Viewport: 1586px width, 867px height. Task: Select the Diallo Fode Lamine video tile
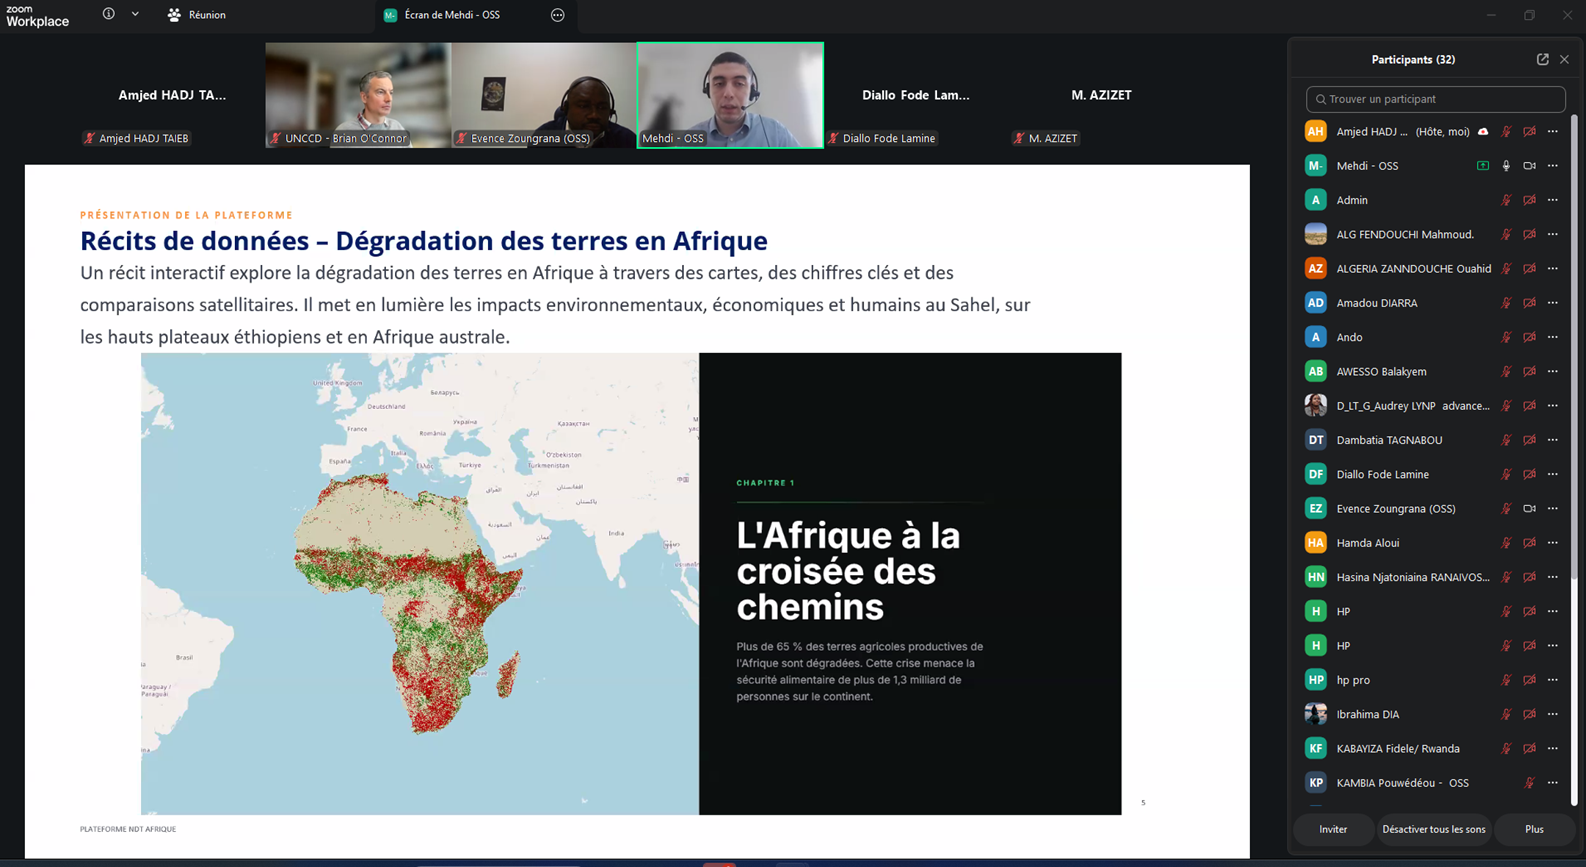[x=916, y=95]
